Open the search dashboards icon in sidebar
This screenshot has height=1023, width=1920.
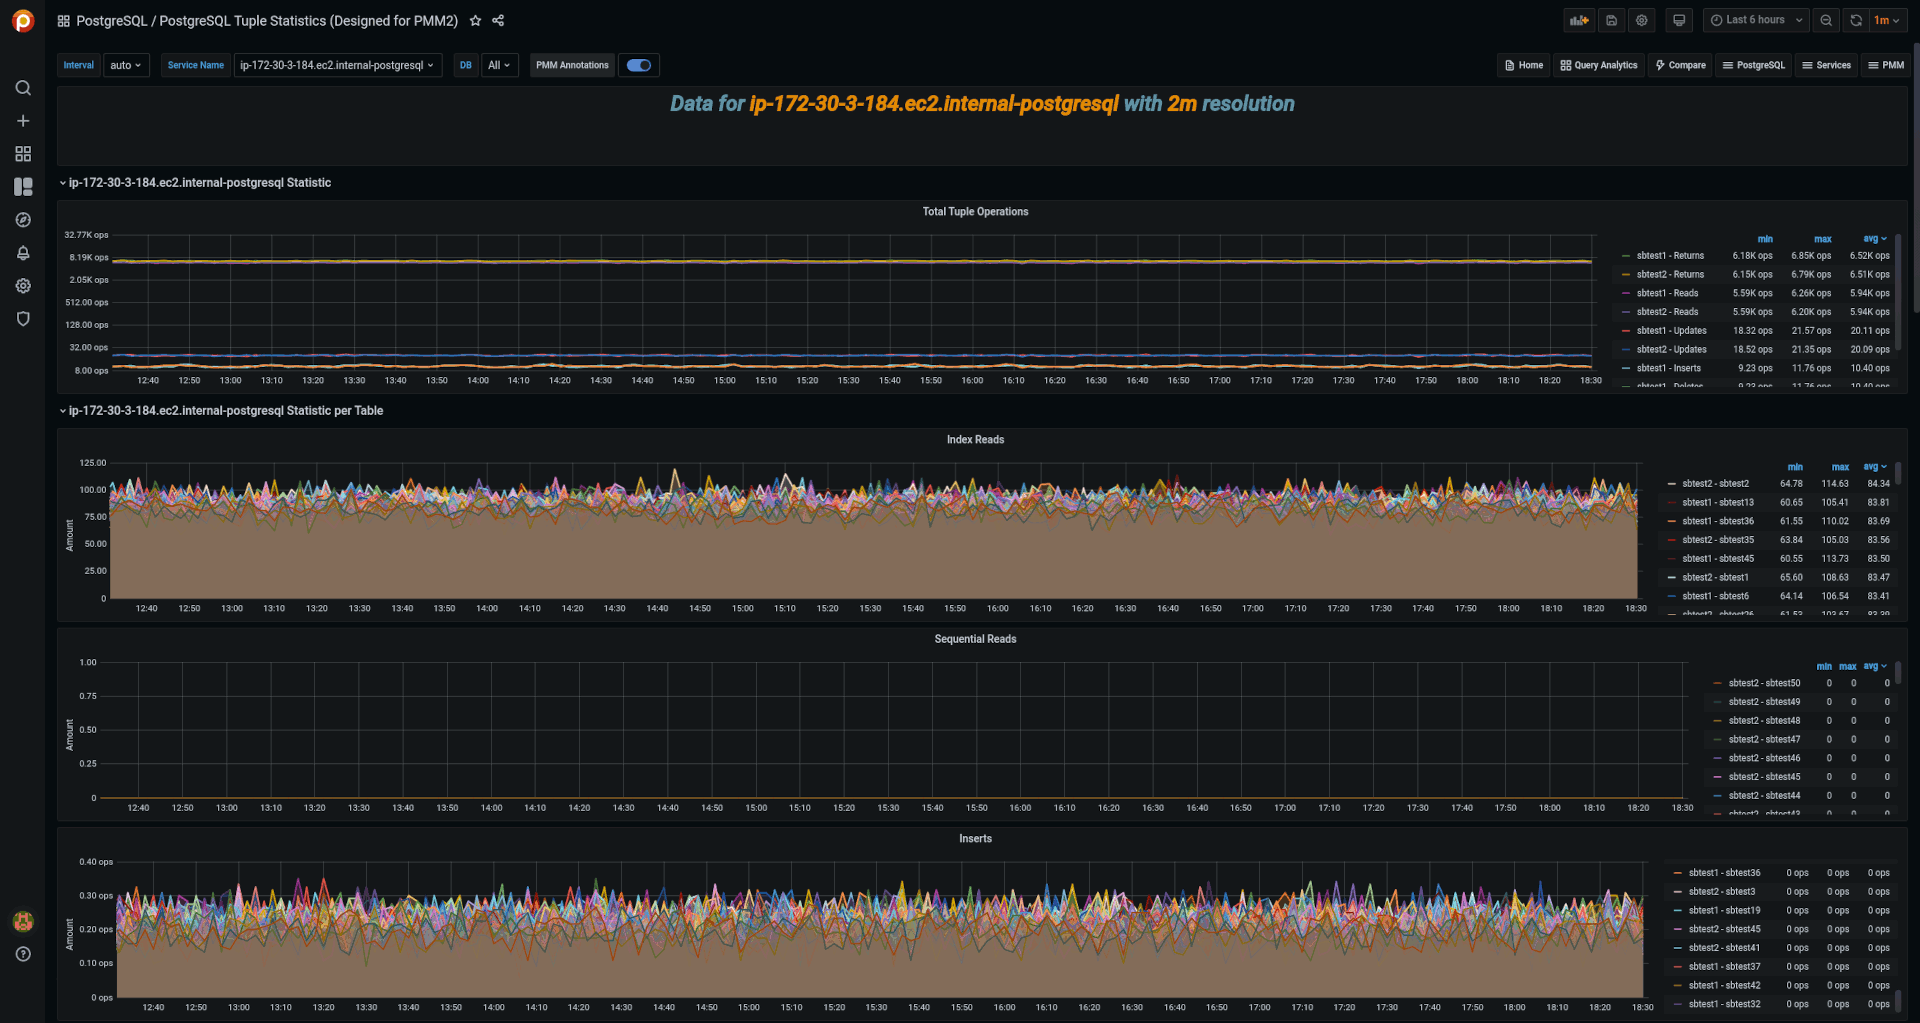tap(23, 88)
